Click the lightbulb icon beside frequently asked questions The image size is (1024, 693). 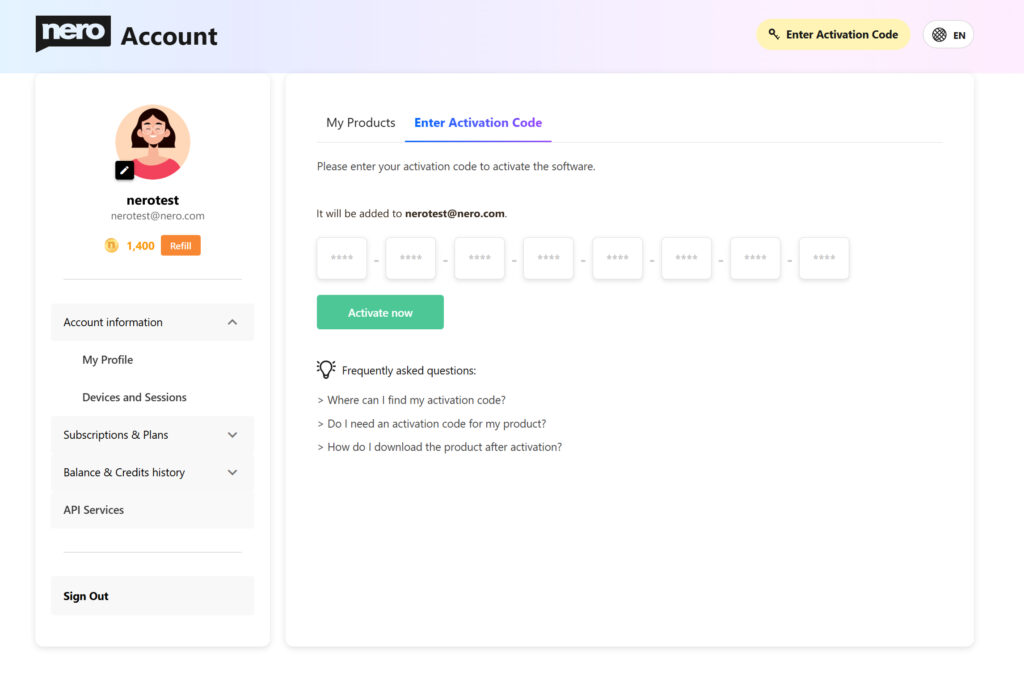point(325,369)
